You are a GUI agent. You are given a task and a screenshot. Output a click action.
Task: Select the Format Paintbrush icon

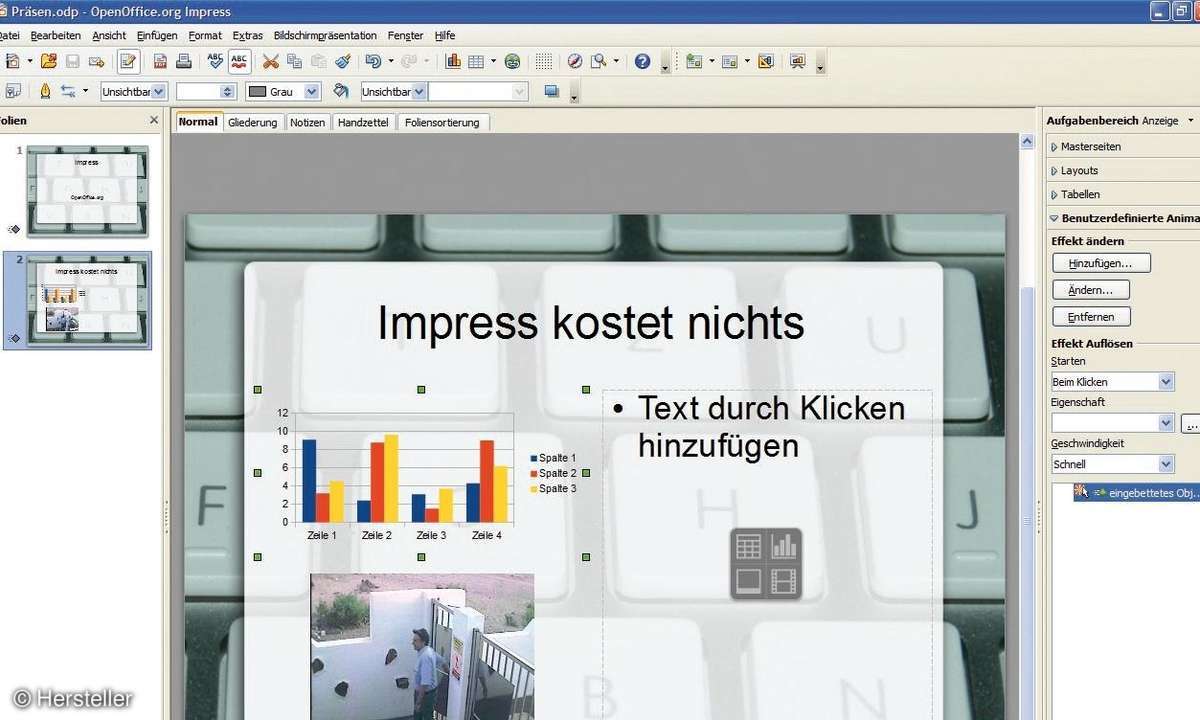click(x=343, y=61)
